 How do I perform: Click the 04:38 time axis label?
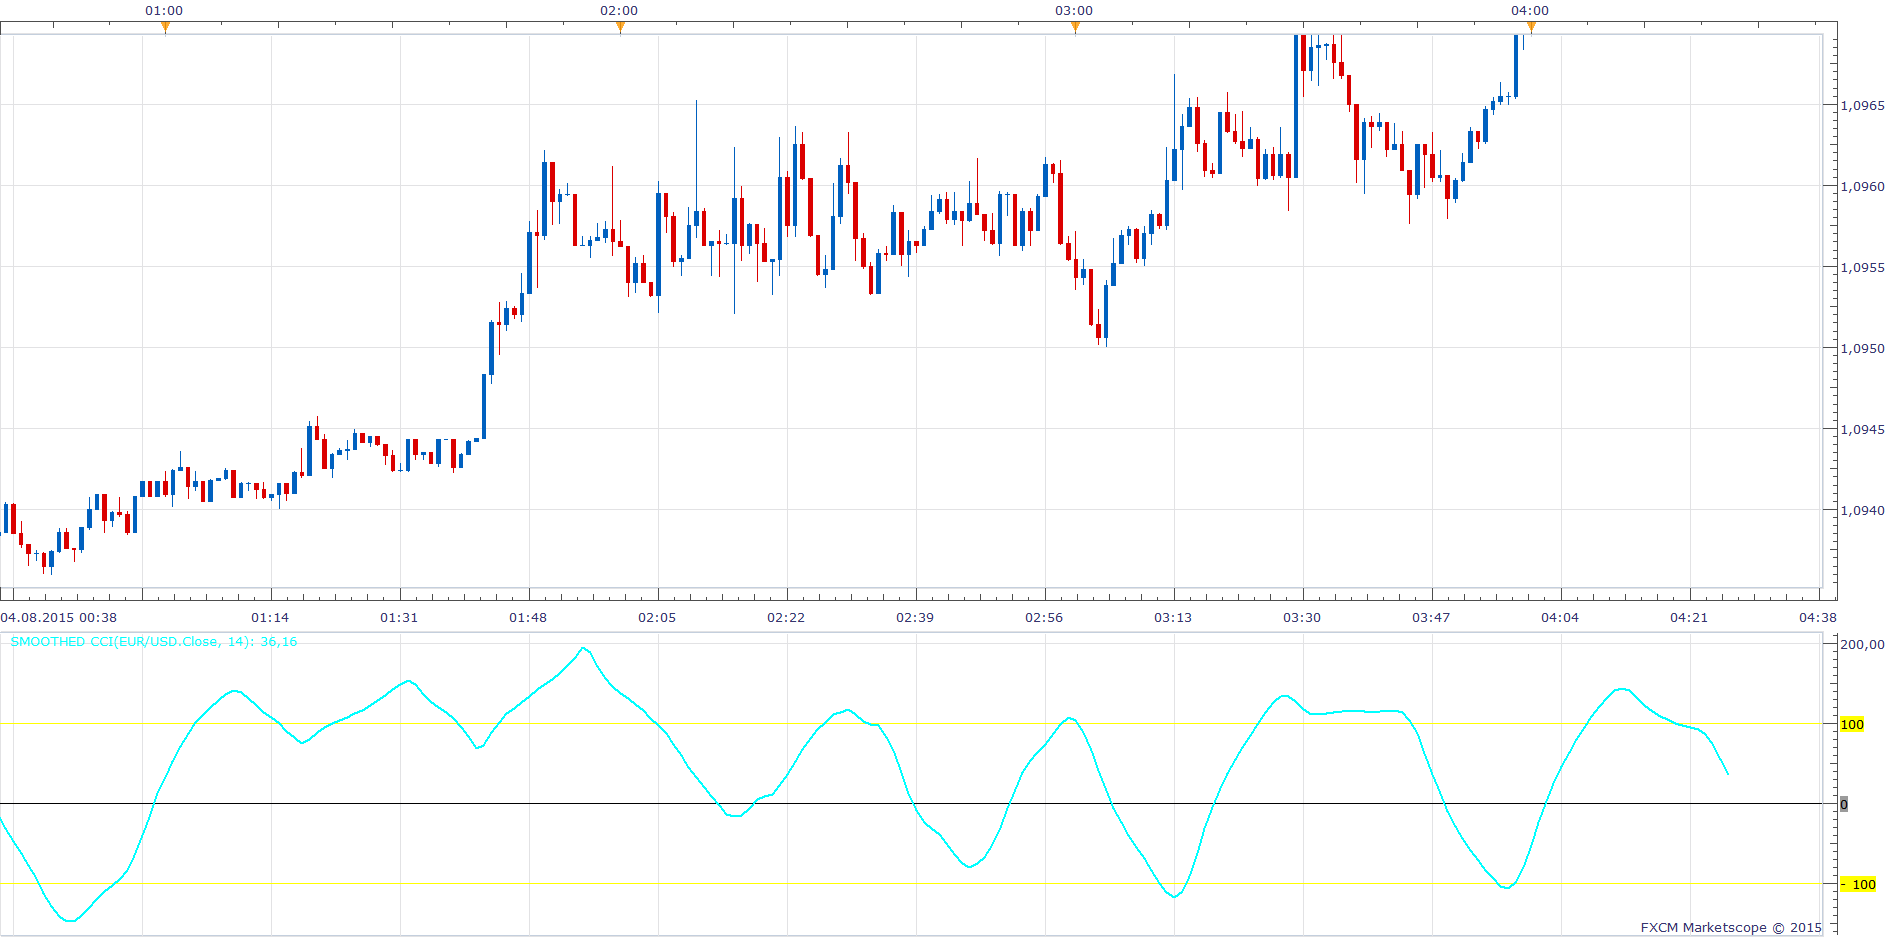1818,617
